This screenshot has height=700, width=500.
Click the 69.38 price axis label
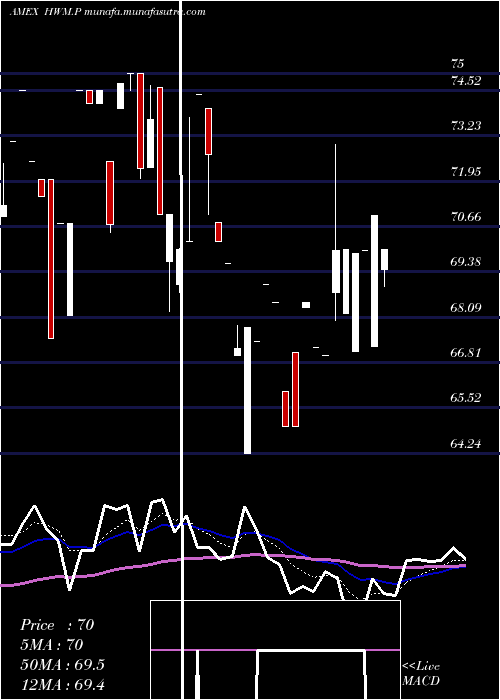pyautogui.click(x=466, y=262)
